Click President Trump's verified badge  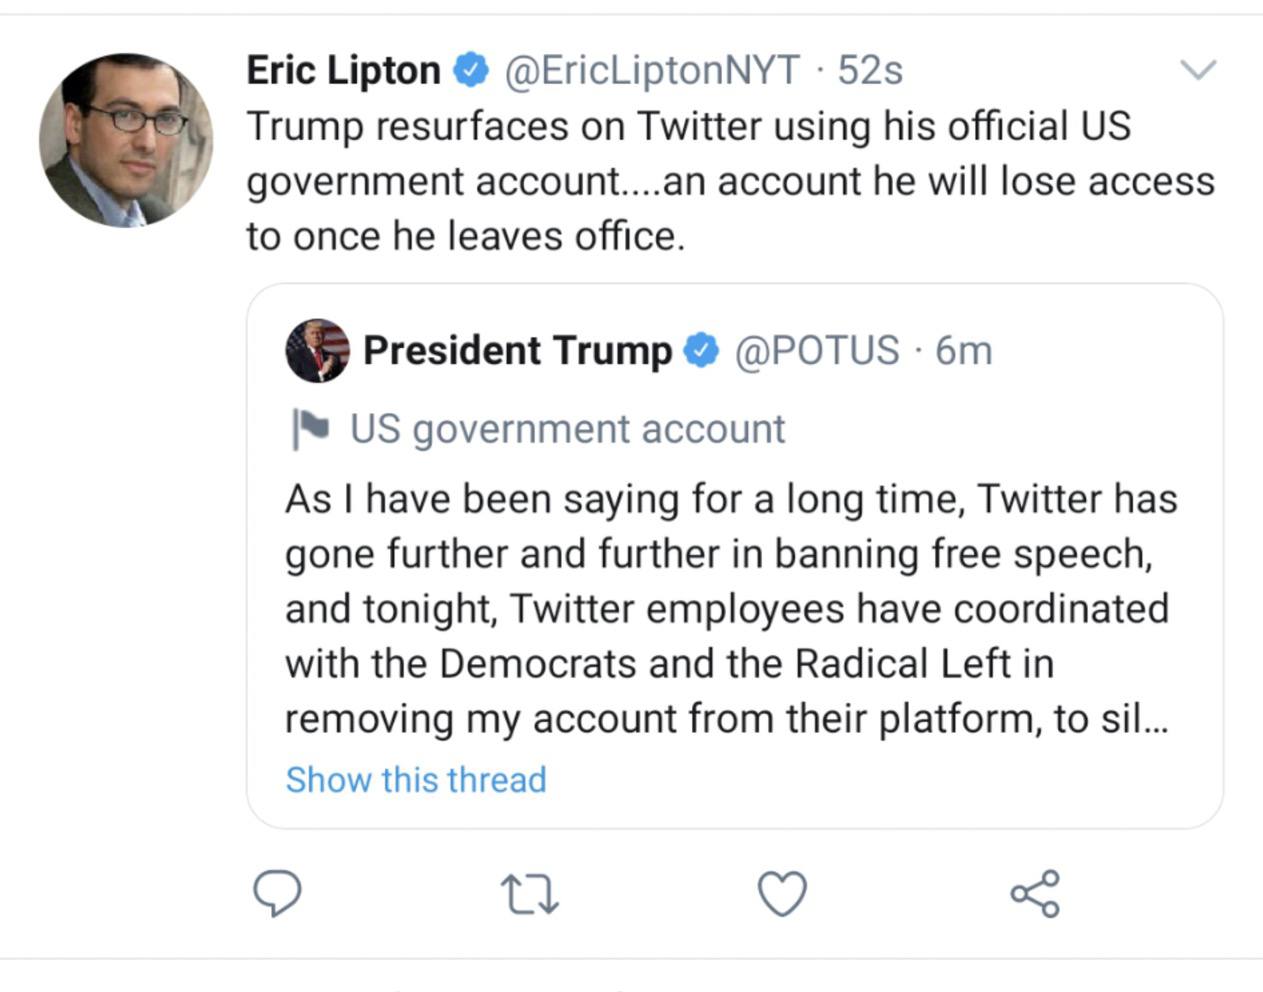pyautogui.click(x=701, y=351)
